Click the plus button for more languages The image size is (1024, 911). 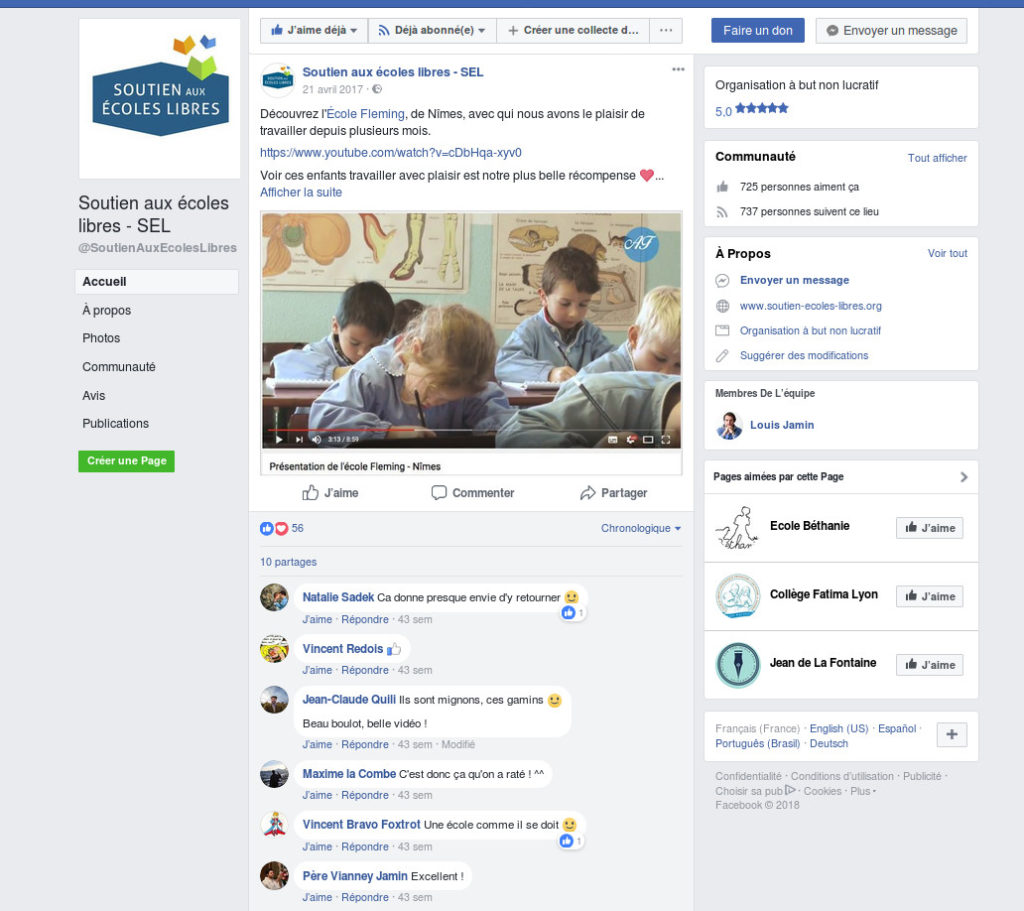click(x=952, y=735)
